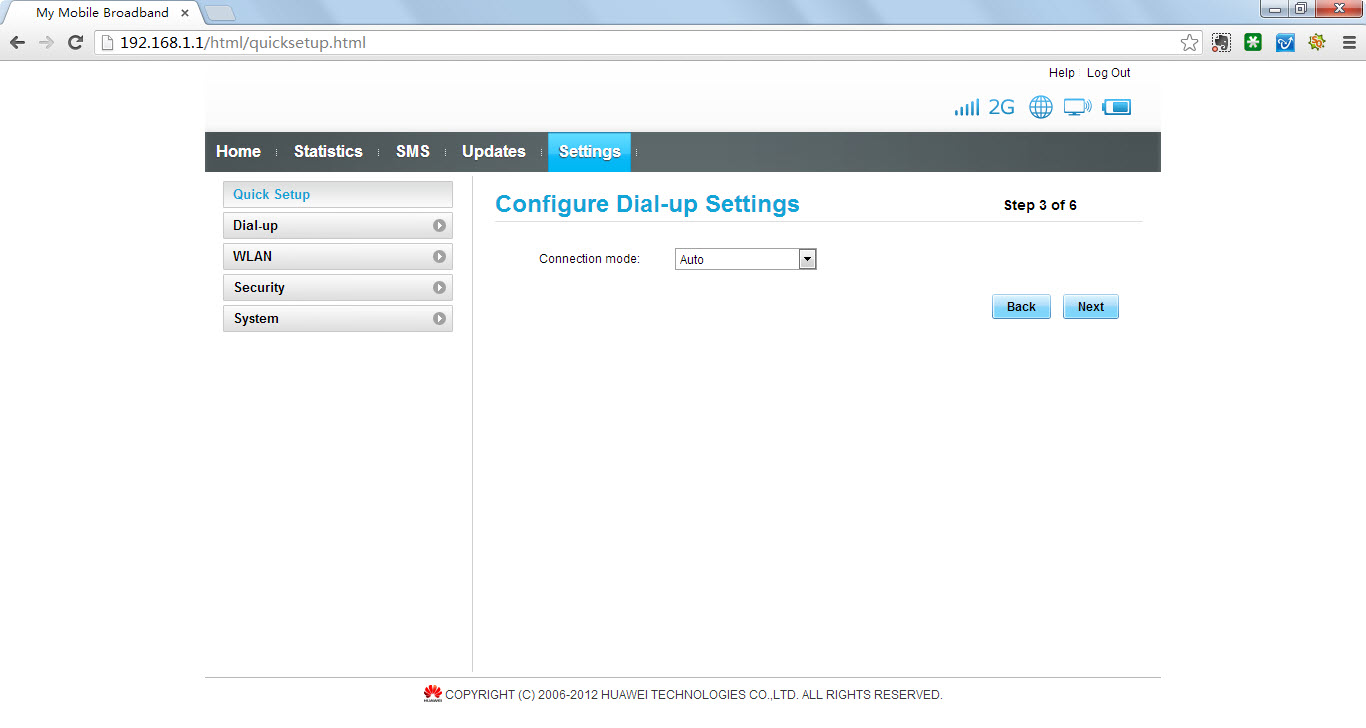Open the Chrome hamburger menu

[1349, 43]
